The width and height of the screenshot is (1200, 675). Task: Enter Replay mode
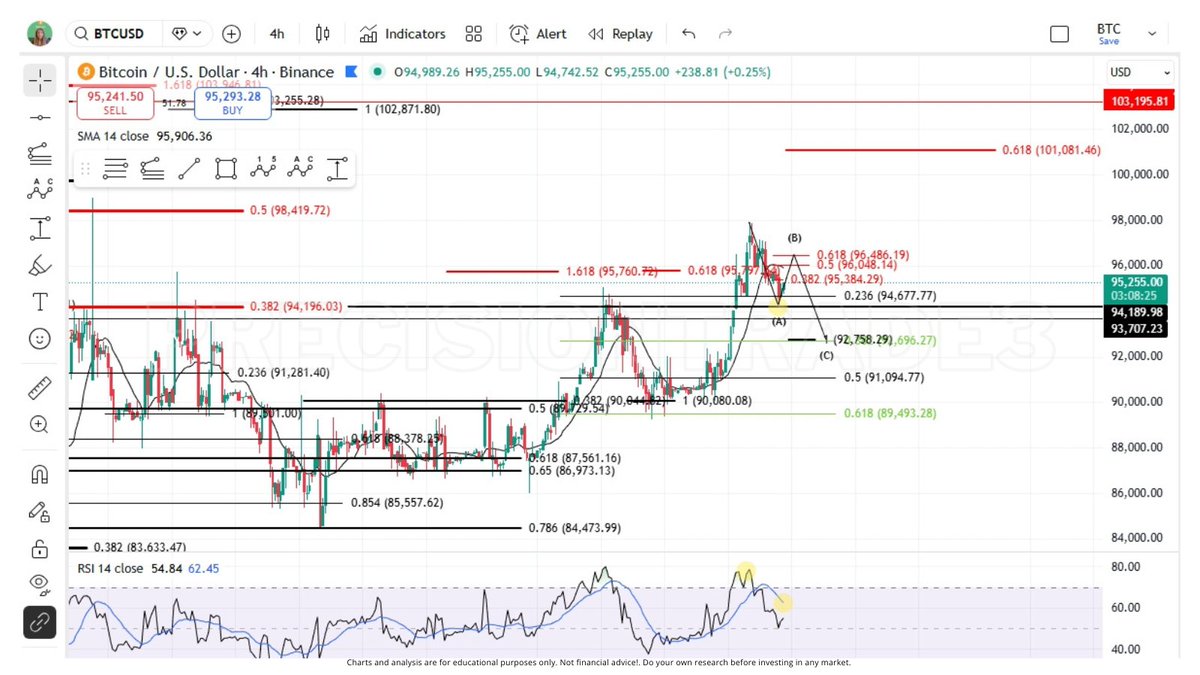tap(620, 33)
